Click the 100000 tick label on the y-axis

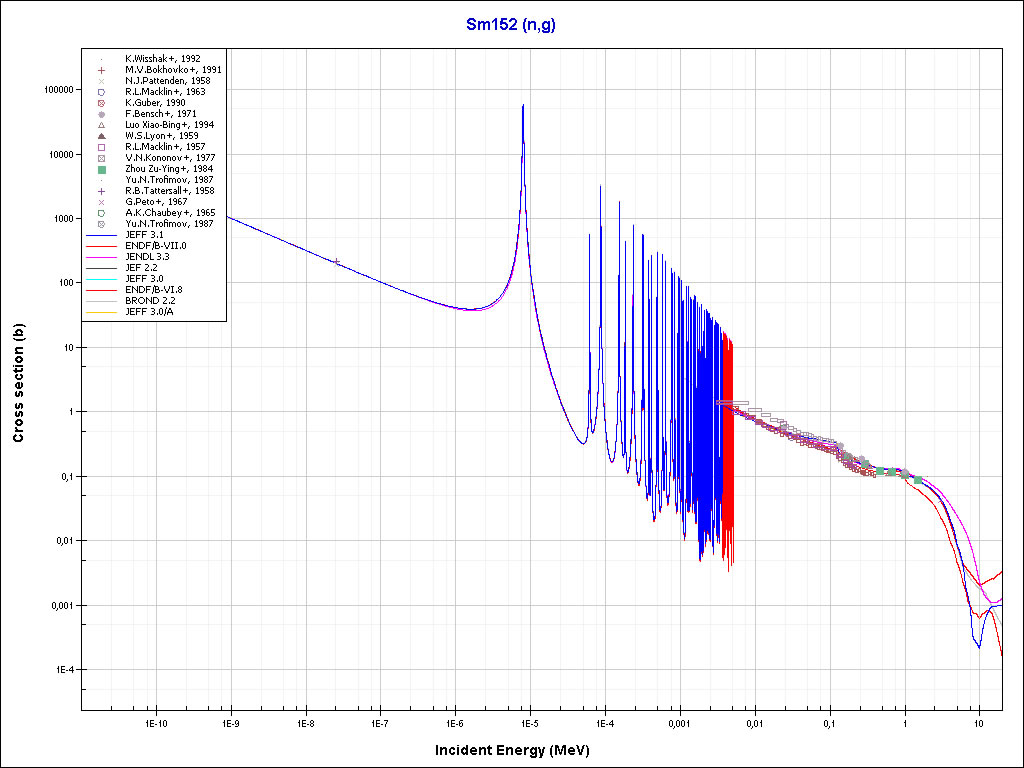point(56,90)
